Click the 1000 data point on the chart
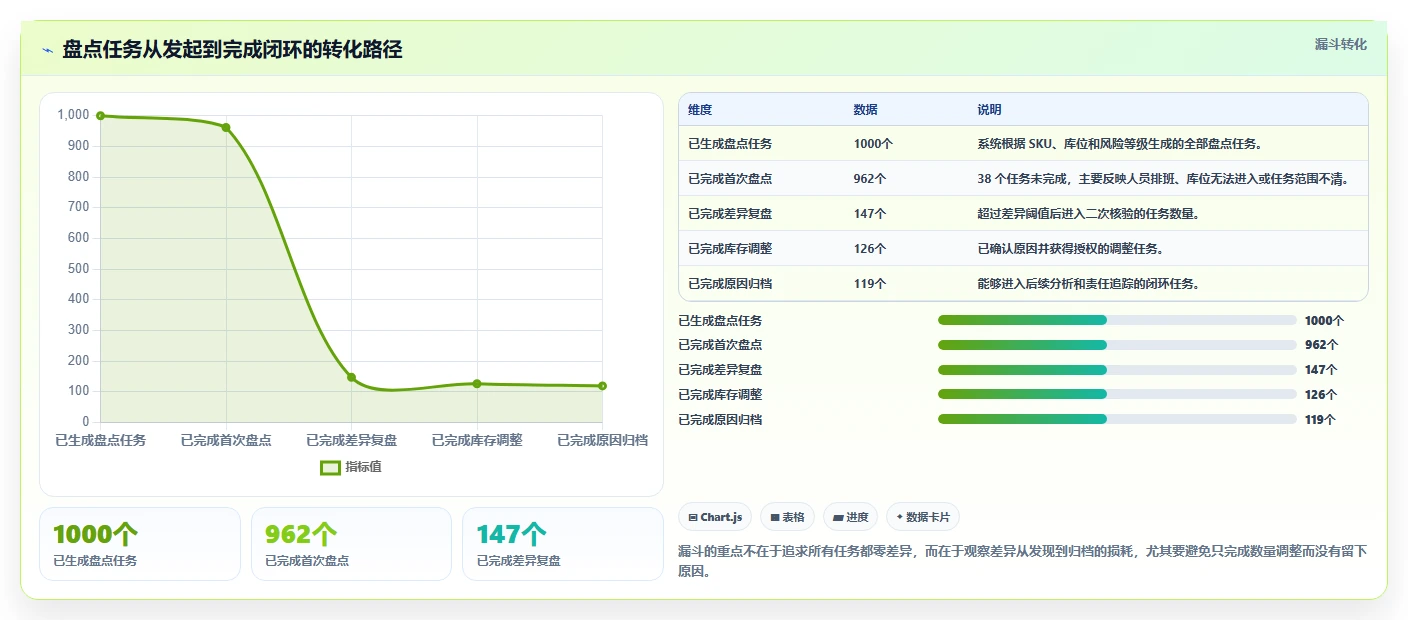1408x620 pixels. coord(100,116)
